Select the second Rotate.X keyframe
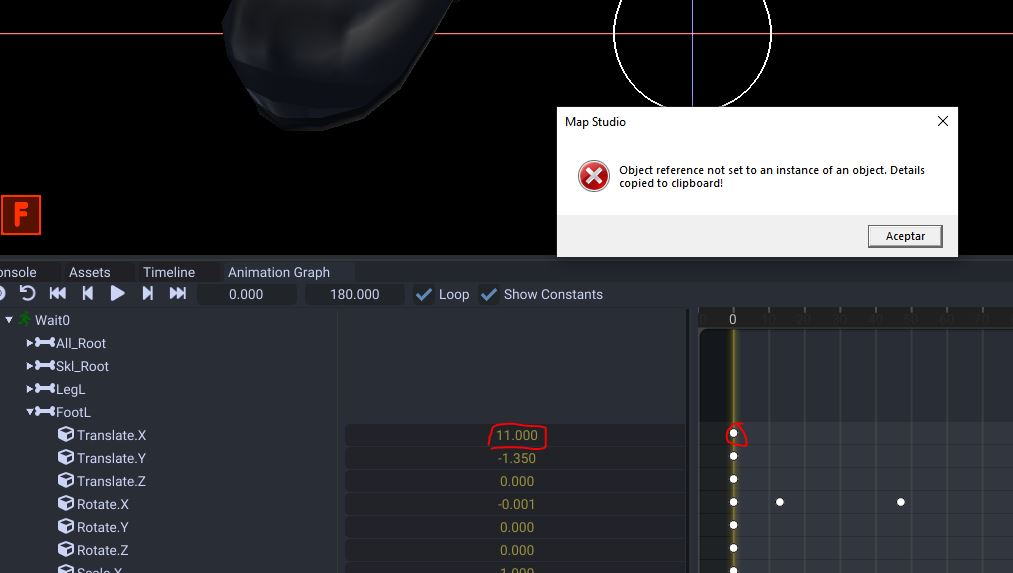Image resolution: width=1013 pixels, height=573 pixels. [780, 502]
